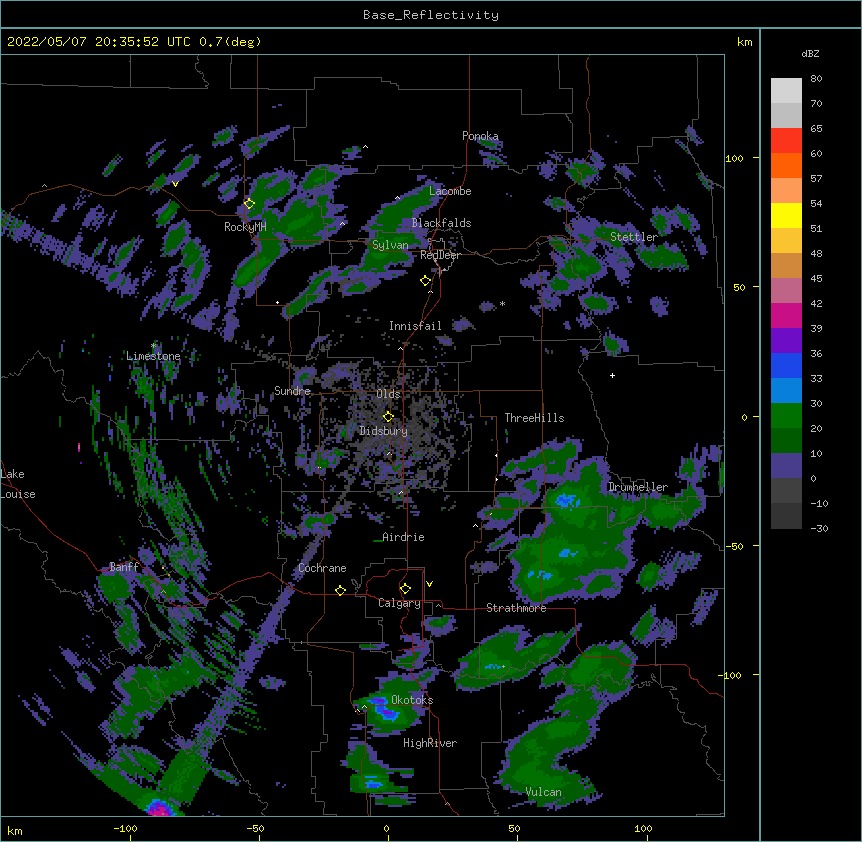Click the RockyMH label
The image size is (862, 842).
pyautogui.click(x=245, y=227)
